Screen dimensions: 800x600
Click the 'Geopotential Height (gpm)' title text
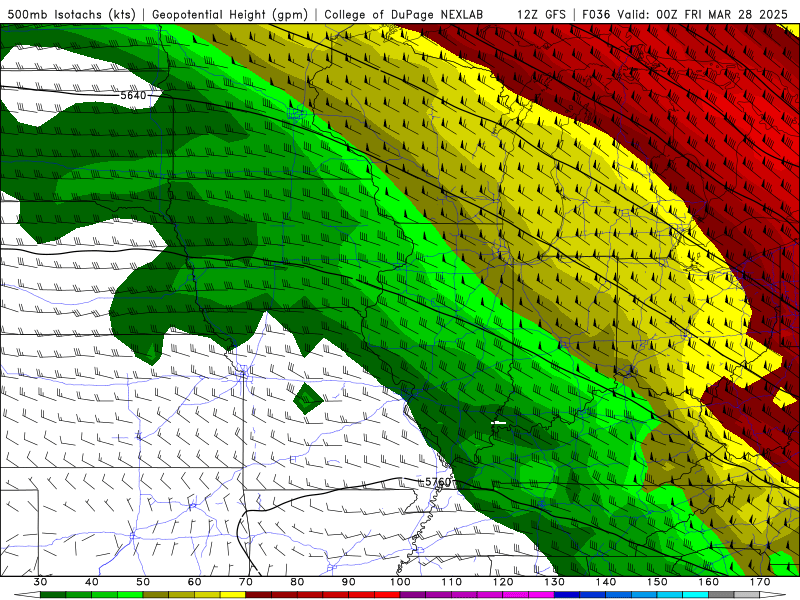point(230,14)
